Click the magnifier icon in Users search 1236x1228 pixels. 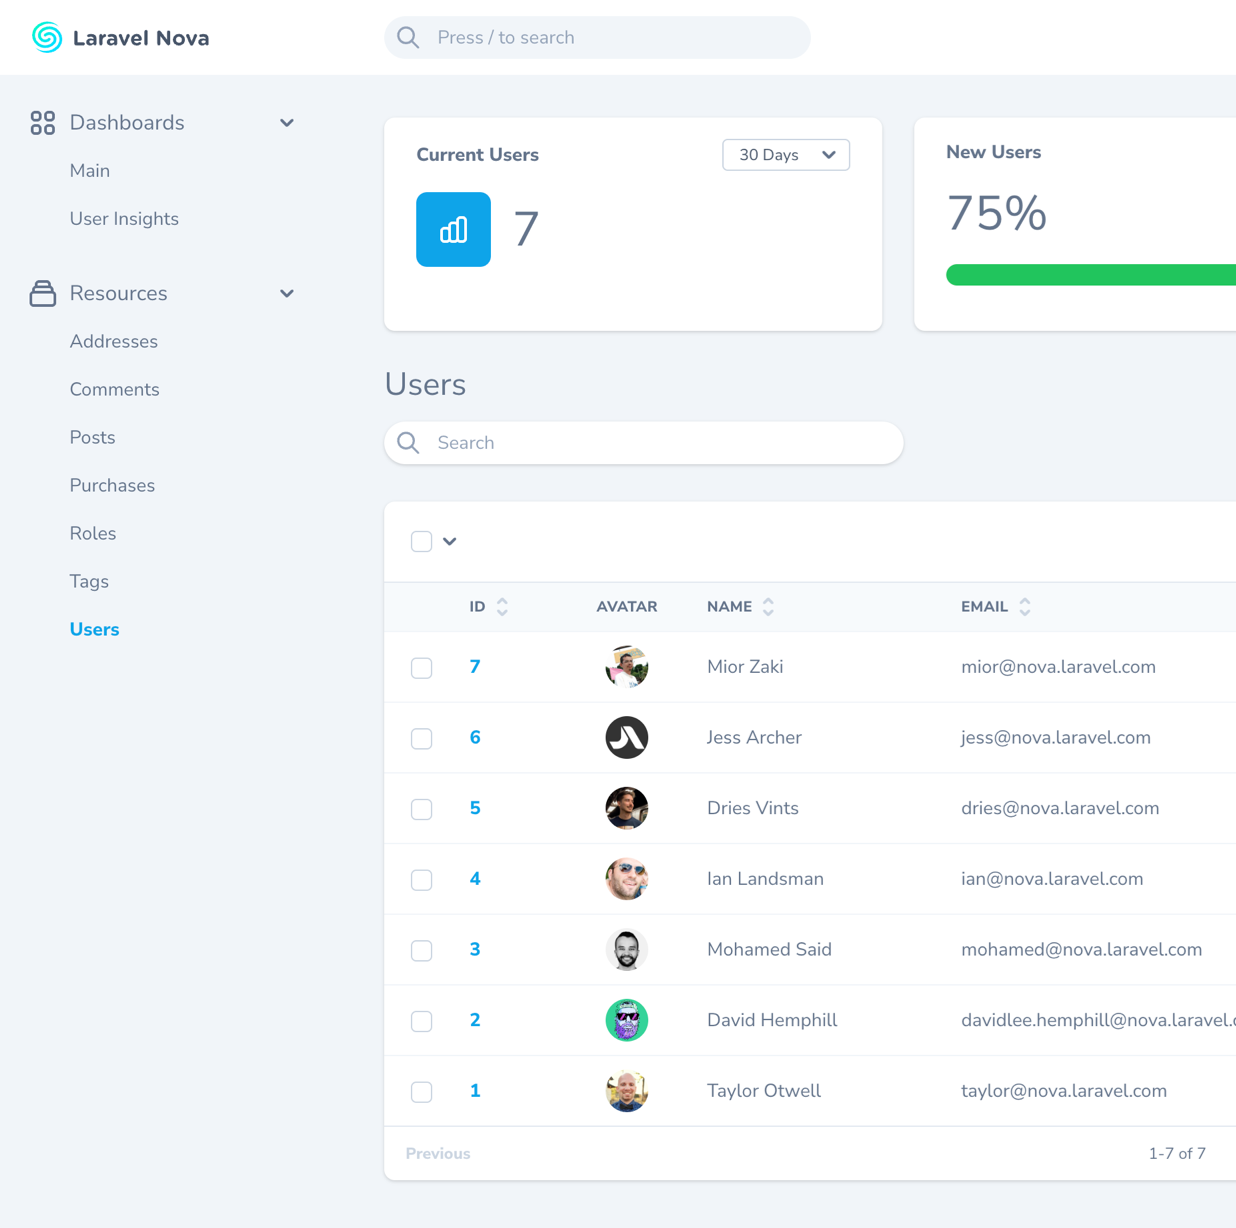coord(408,443)
